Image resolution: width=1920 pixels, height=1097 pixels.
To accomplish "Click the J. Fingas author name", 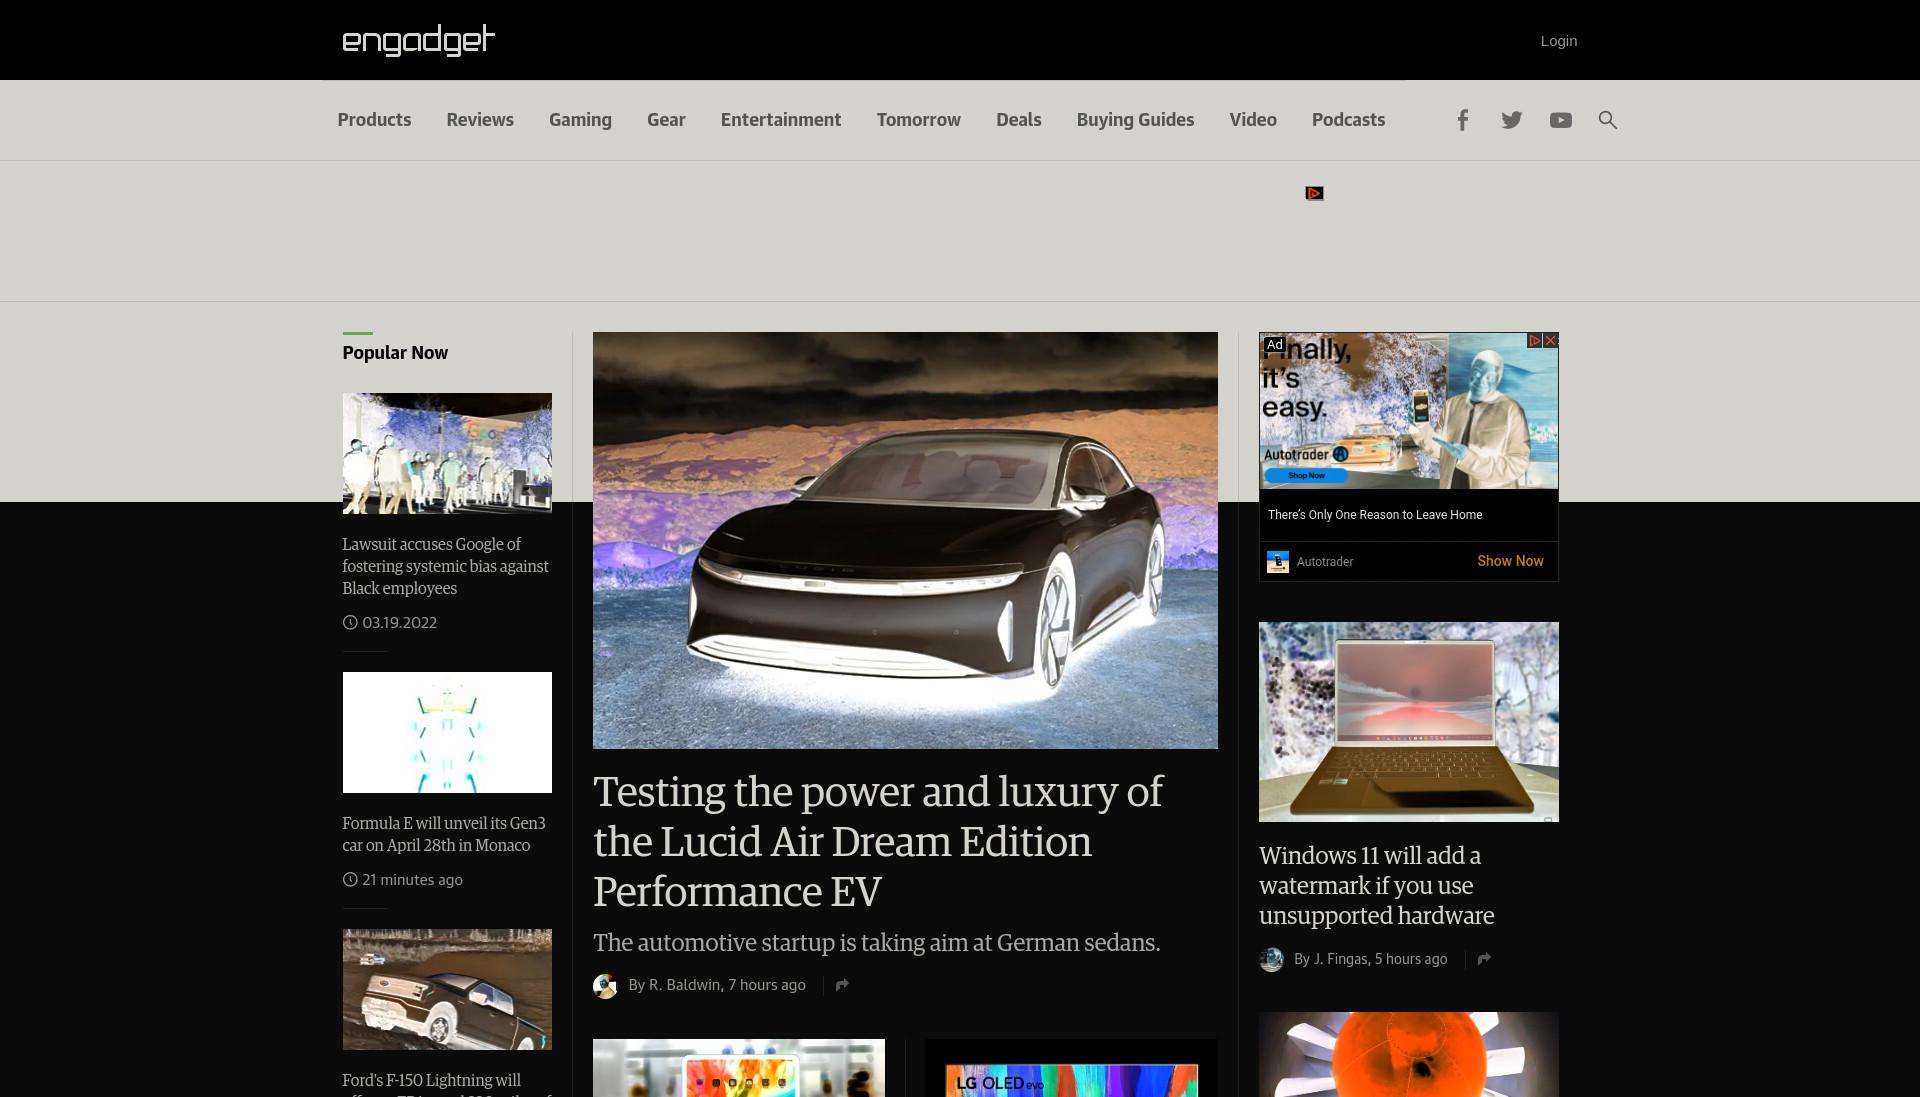I will tap(1340, 959).
